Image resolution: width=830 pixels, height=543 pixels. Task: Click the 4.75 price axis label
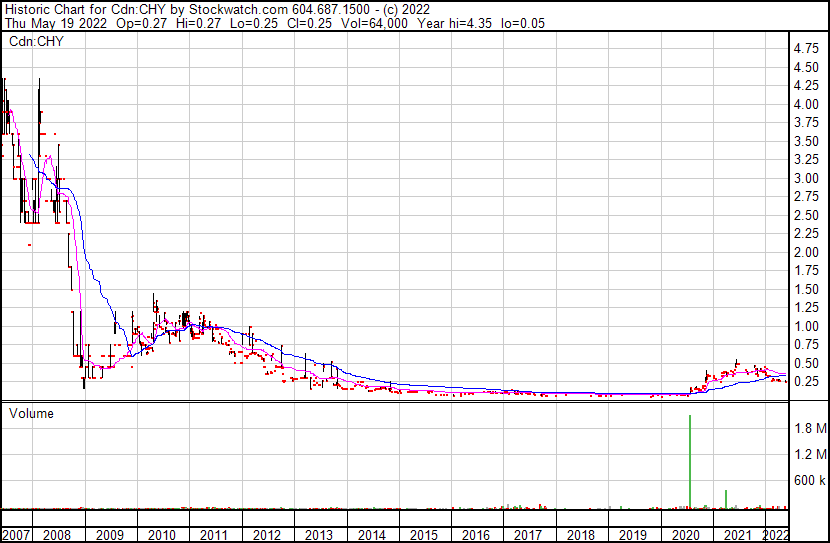[806, 48]
